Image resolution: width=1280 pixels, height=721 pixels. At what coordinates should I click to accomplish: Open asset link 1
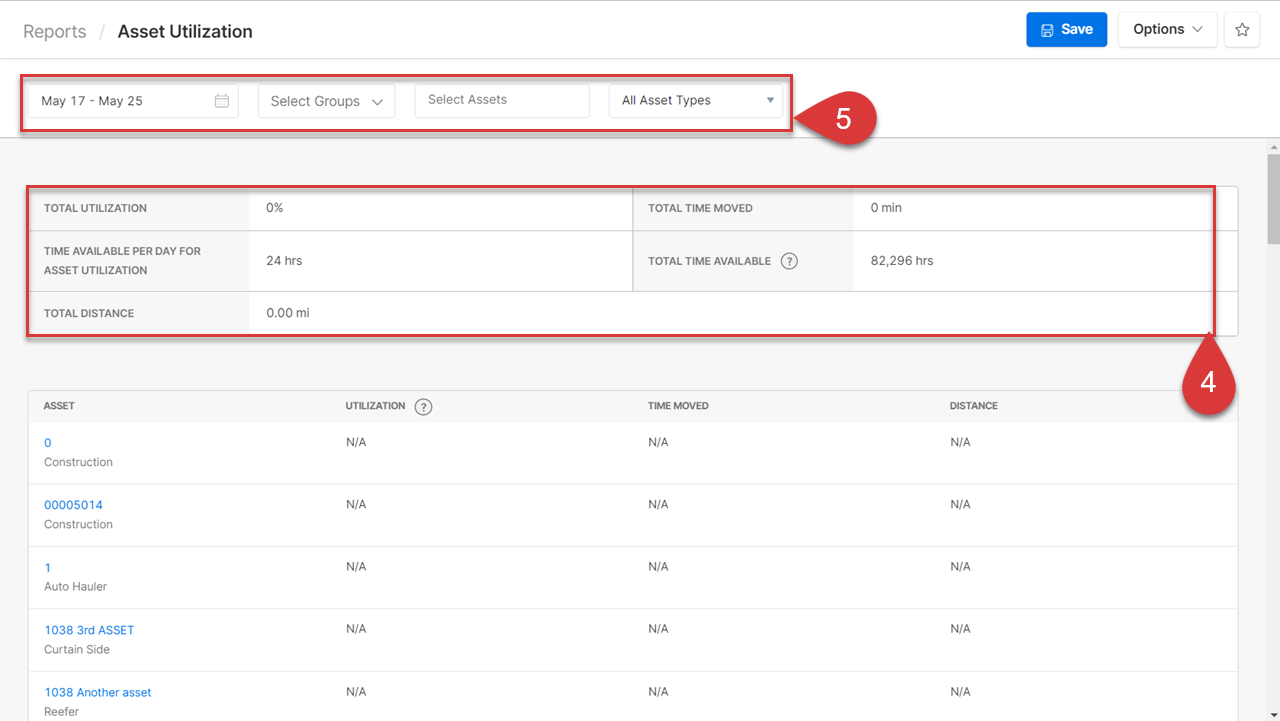click(47, 568)
